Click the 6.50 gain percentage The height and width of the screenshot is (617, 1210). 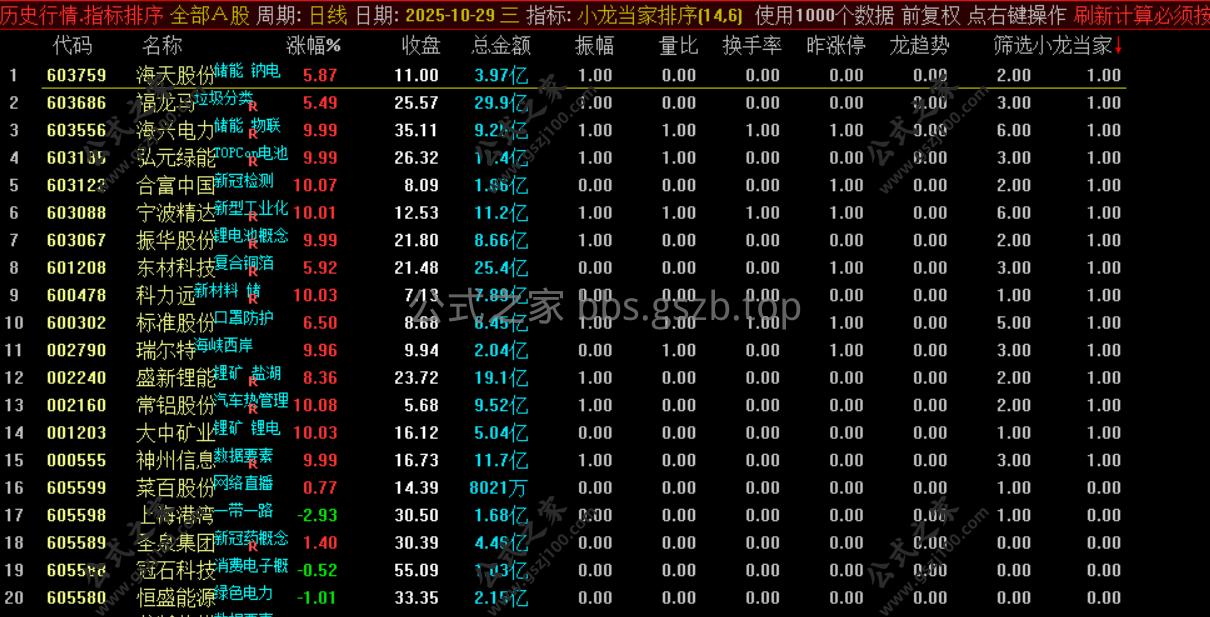pos(320,323)
